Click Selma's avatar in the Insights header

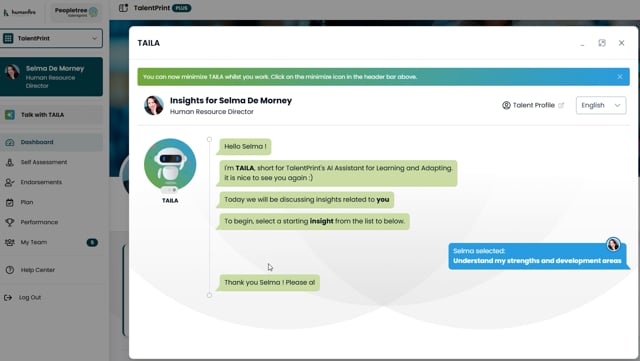click(x=154, y=105)
